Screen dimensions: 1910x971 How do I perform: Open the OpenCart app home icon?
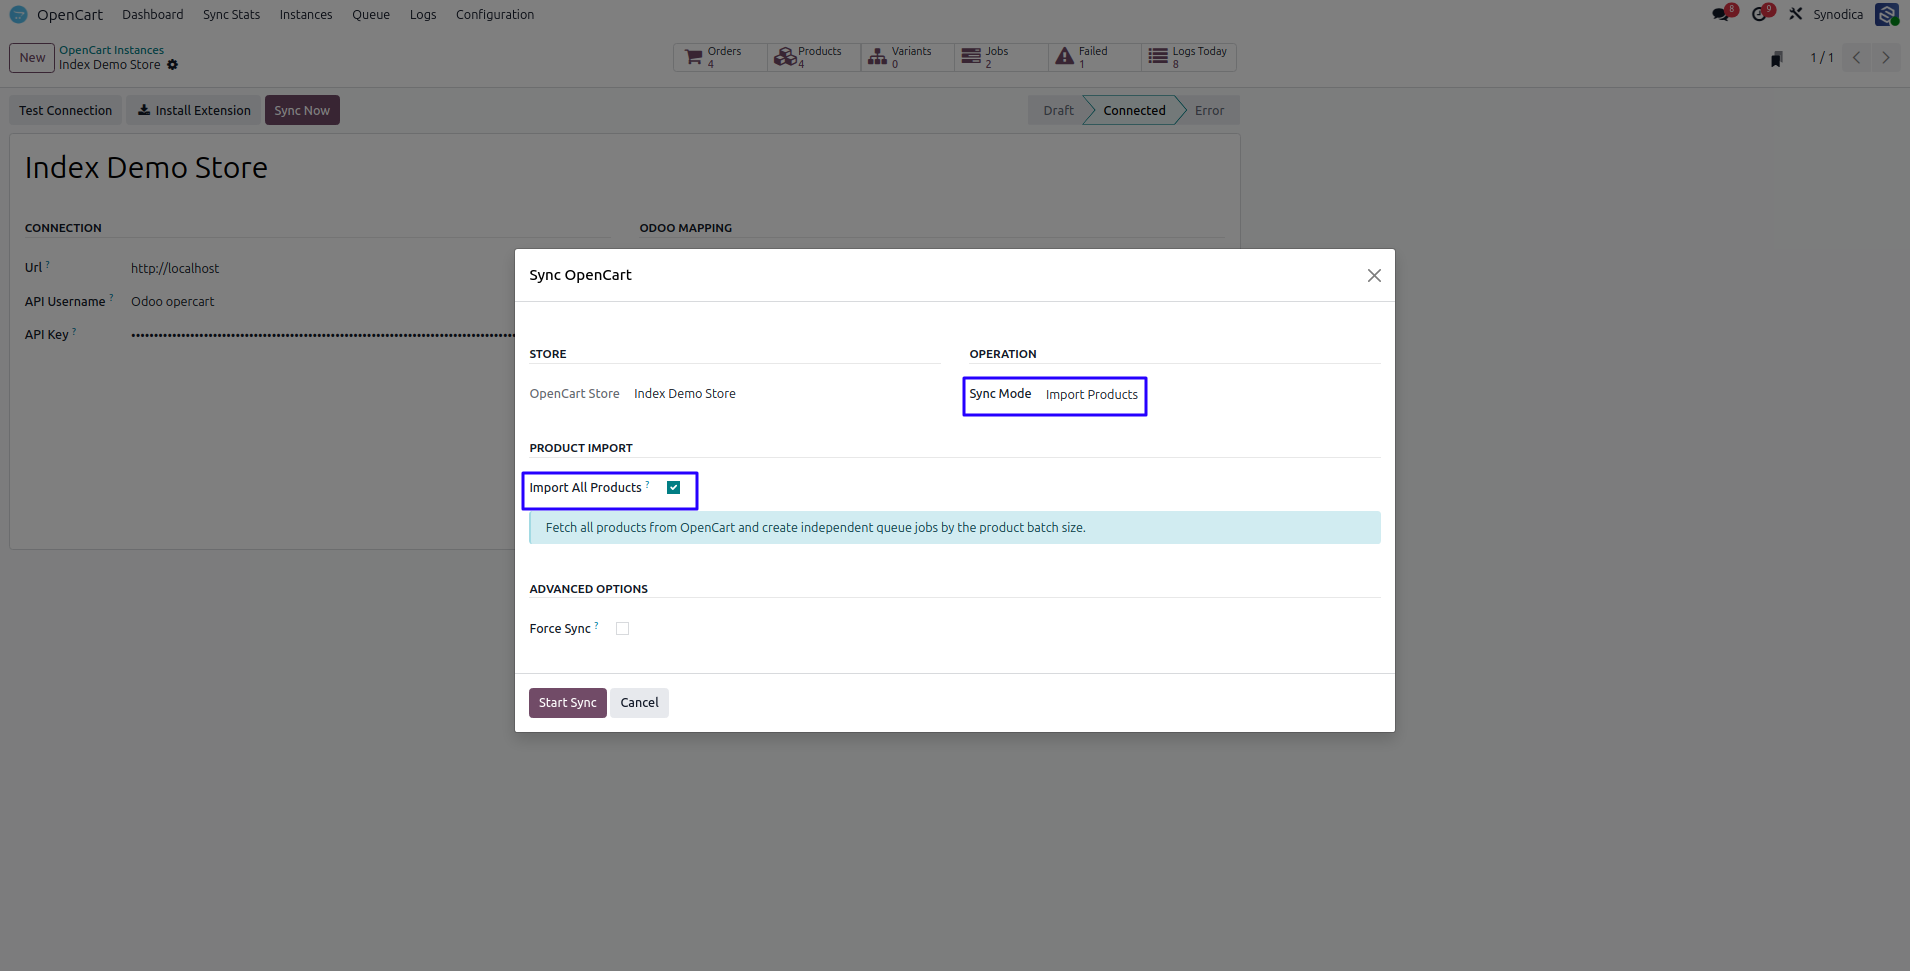click(18, 14)
